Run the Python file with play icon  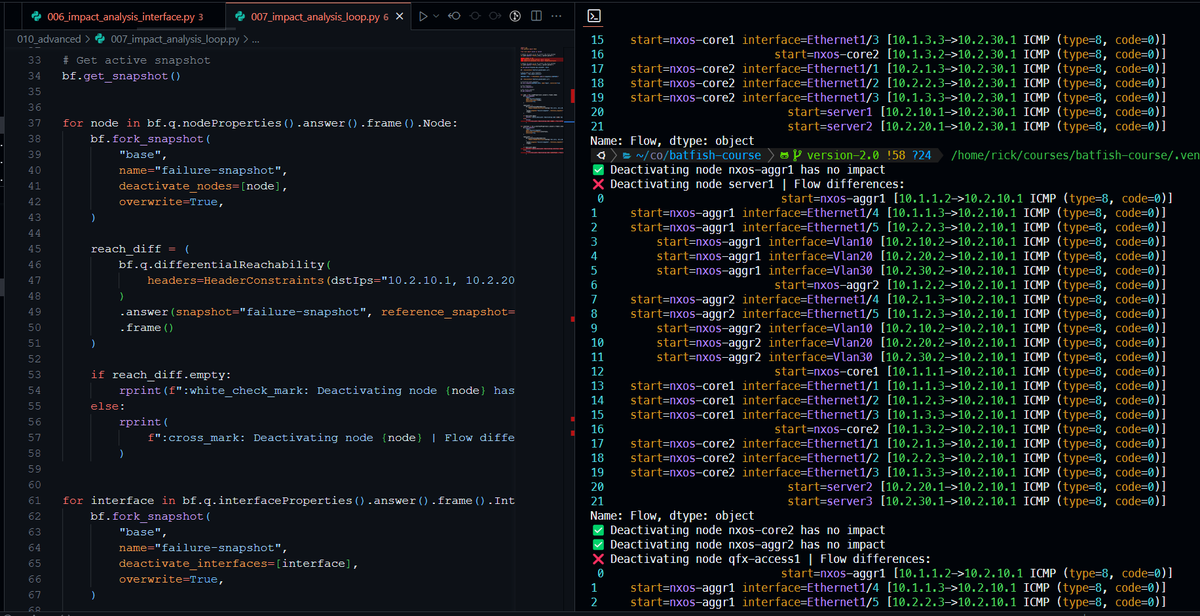(x=423, y=17)
